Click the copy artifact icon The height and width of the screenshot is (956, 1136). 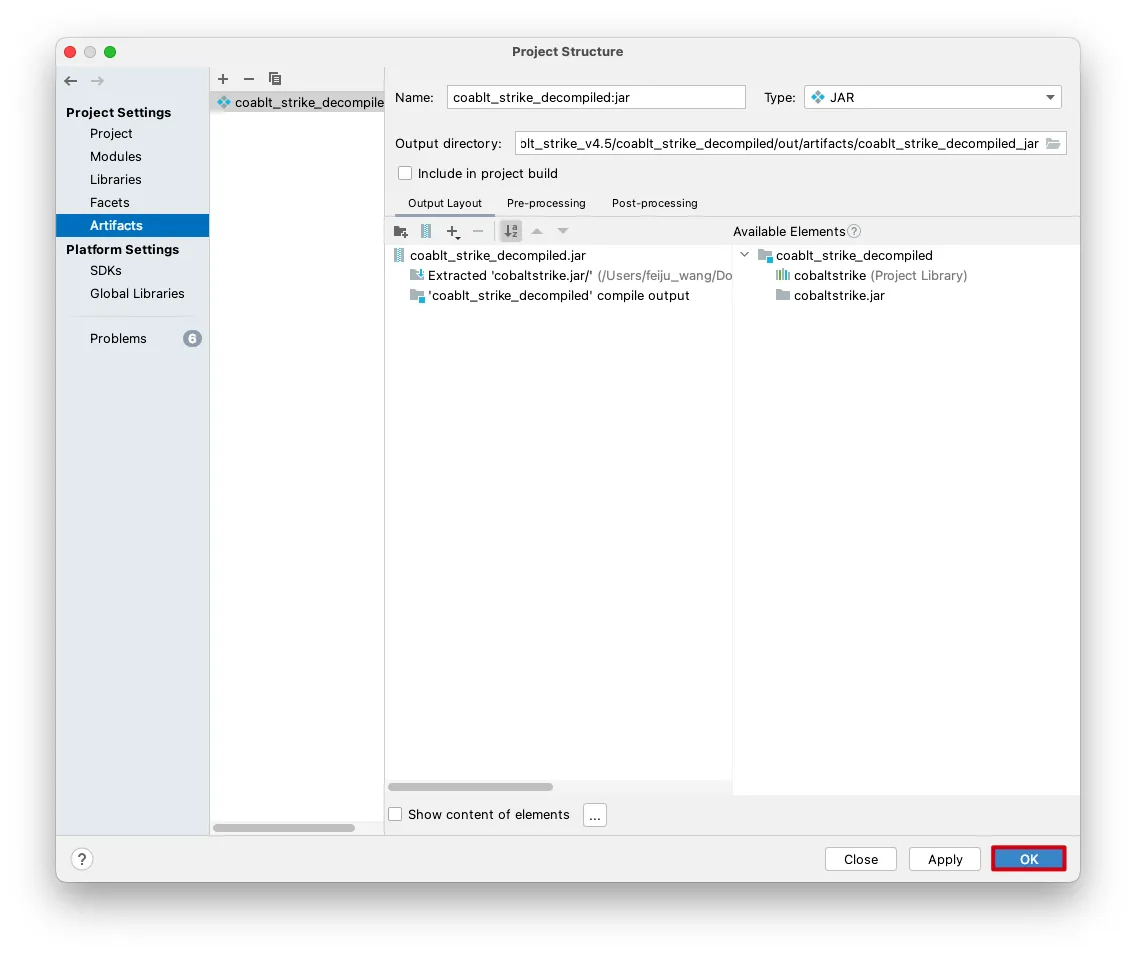pos(275,79)
